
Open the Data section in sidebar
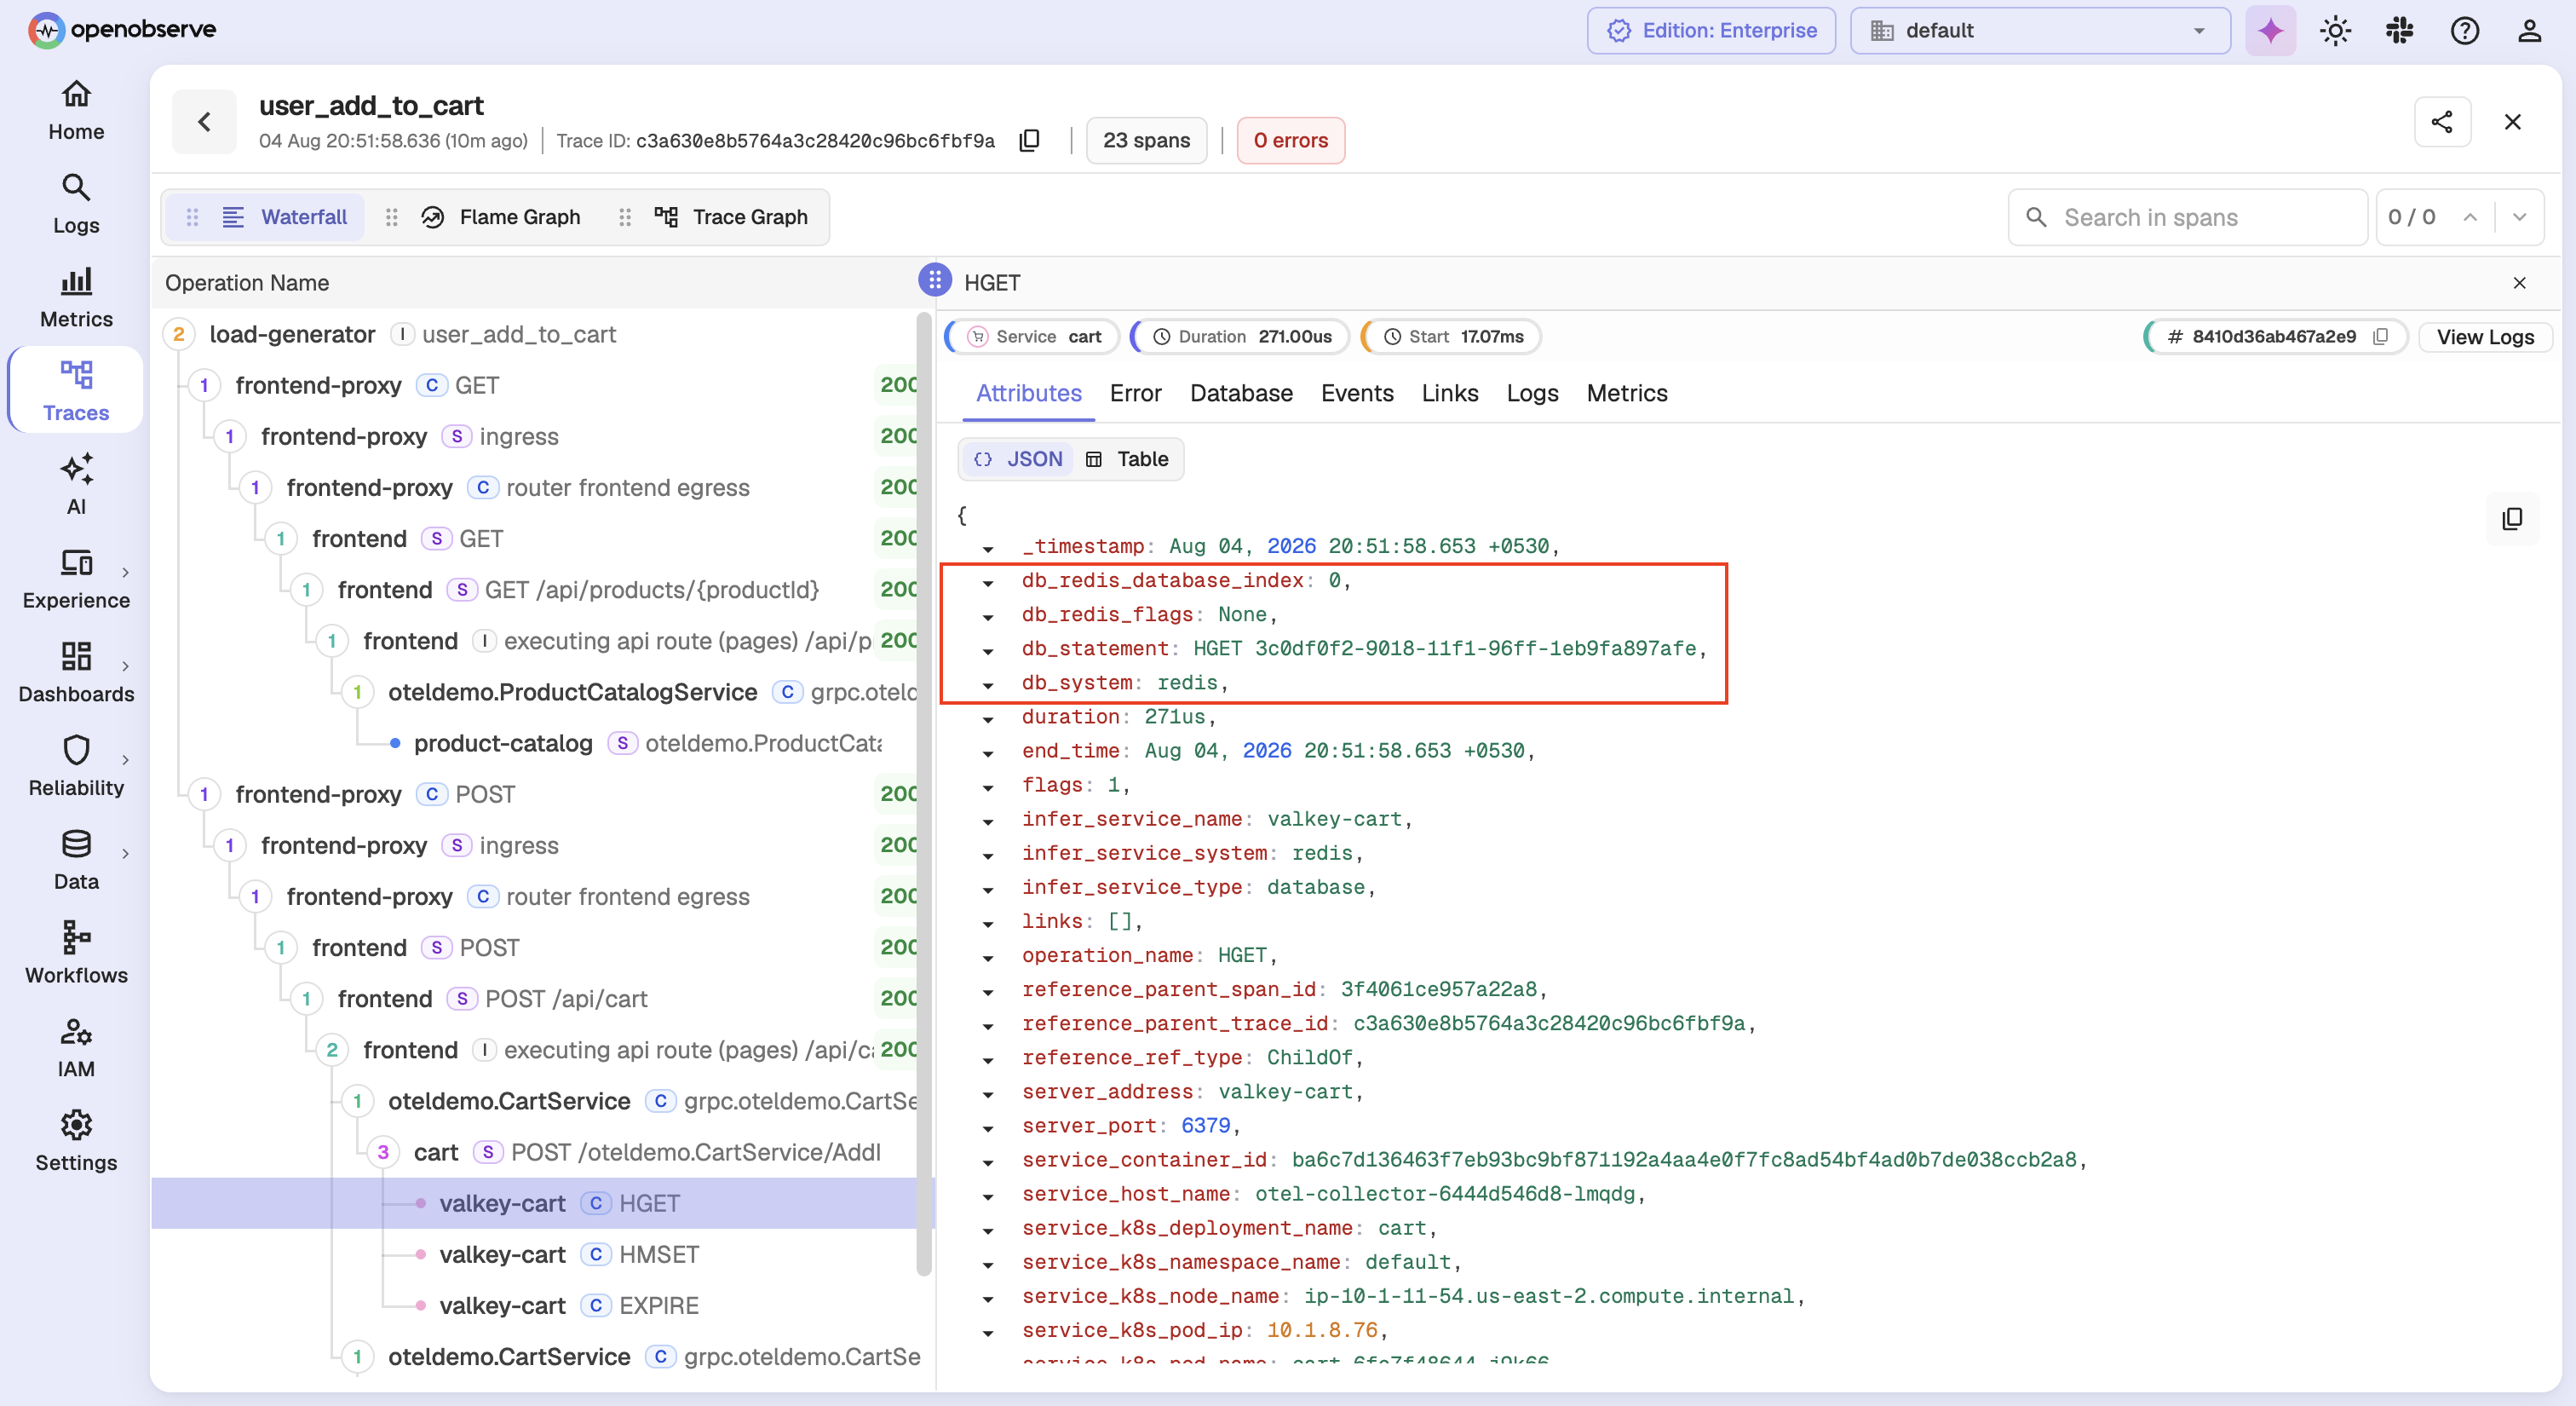pyautogui.click(x=76, y=860)
